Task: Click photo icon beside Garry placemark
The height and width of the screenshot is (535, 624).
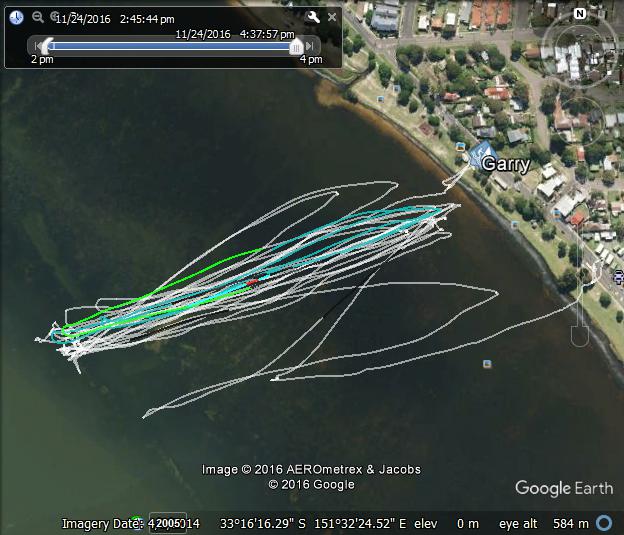Action: tap(460, 146)
